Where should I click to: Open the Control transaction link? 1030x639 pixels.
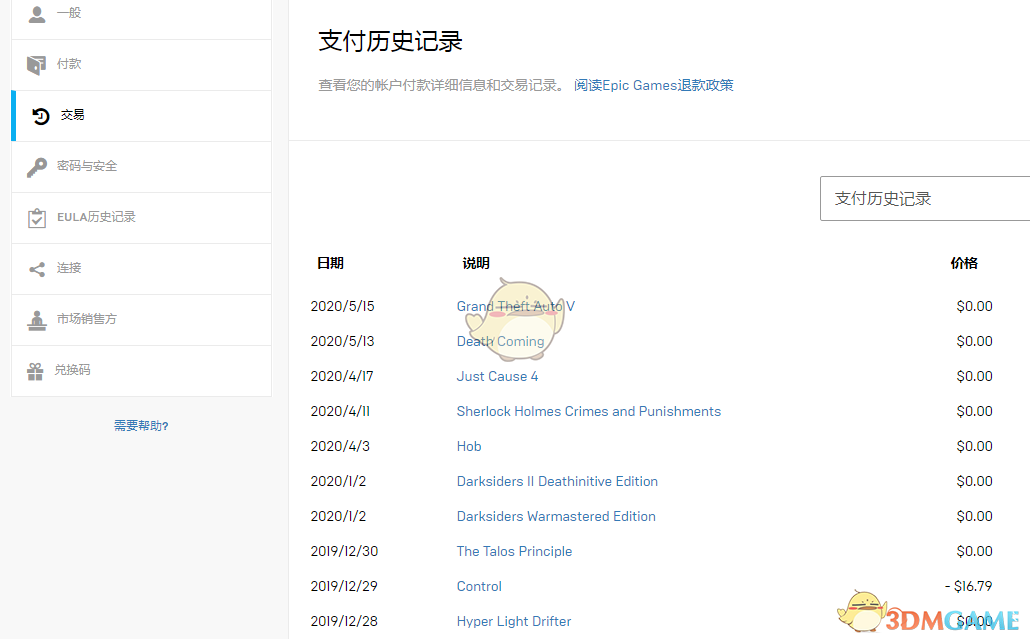tap(479, 586)
